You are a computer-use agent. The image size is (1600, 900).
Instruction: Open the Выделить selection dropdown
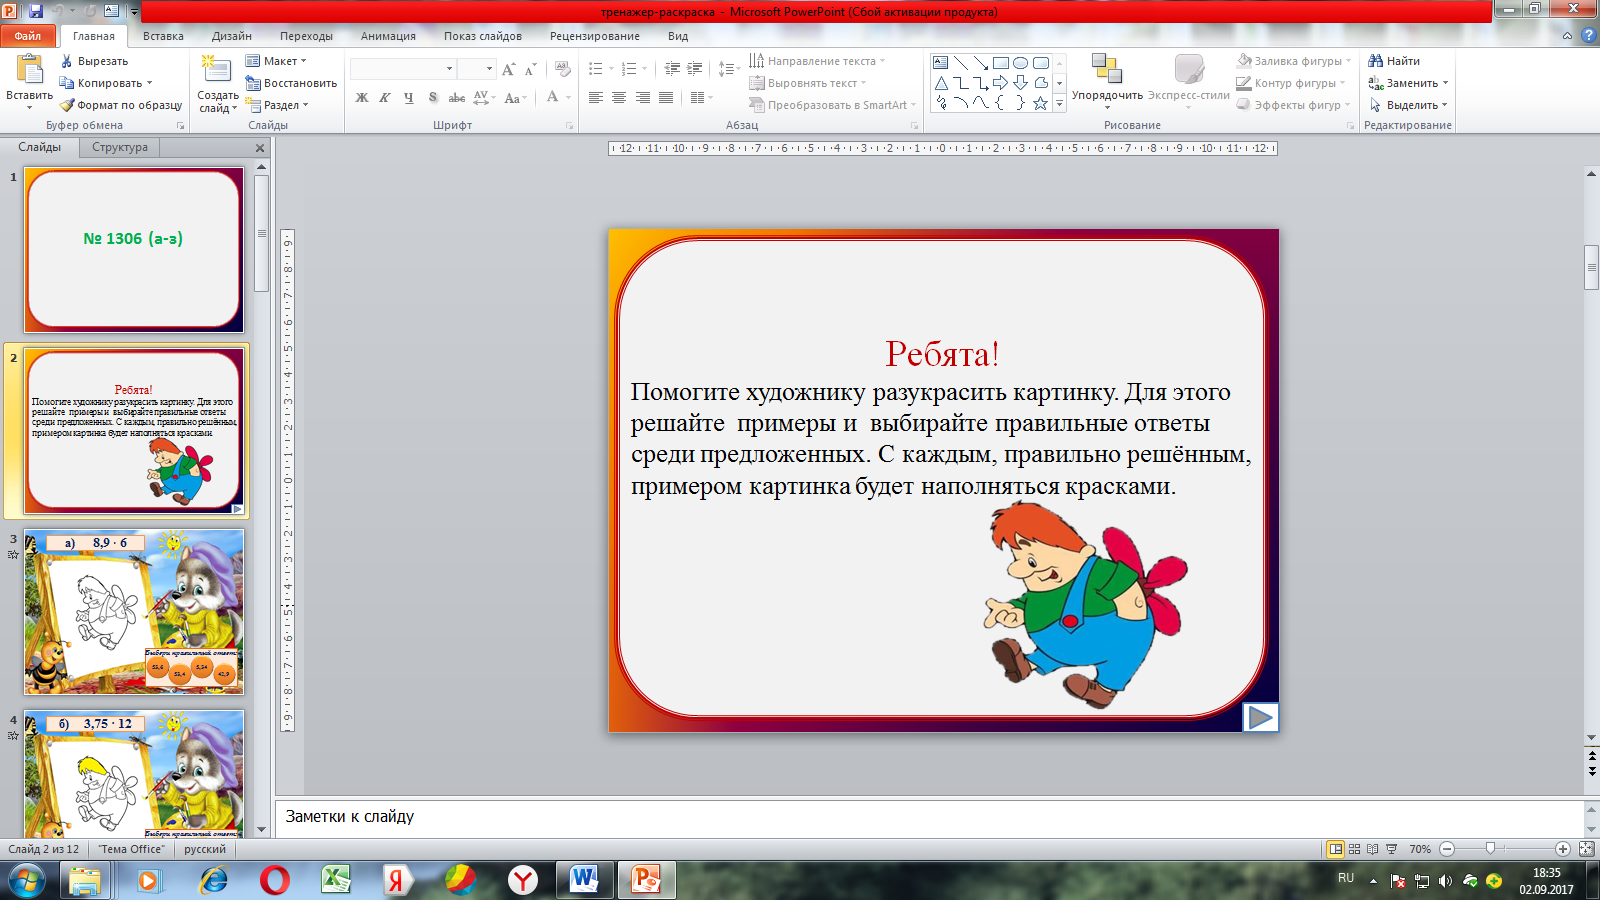(1409, 105)
